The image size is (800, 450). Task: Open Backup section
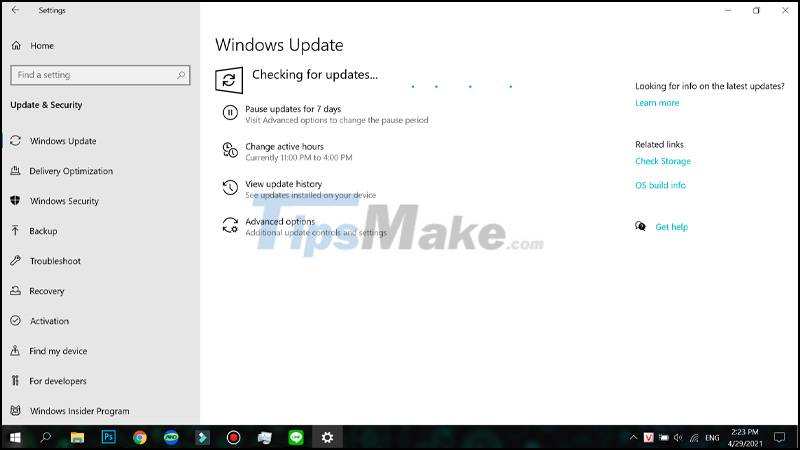click(43, 231)
